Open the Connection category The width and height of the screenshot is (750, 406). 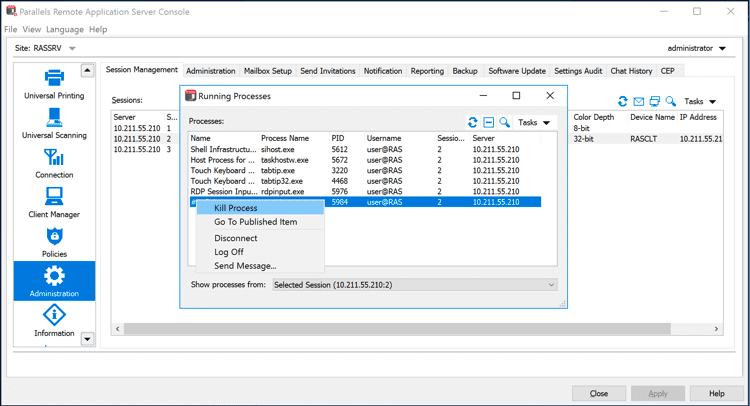pyautogui.click(x=54, y=163)
